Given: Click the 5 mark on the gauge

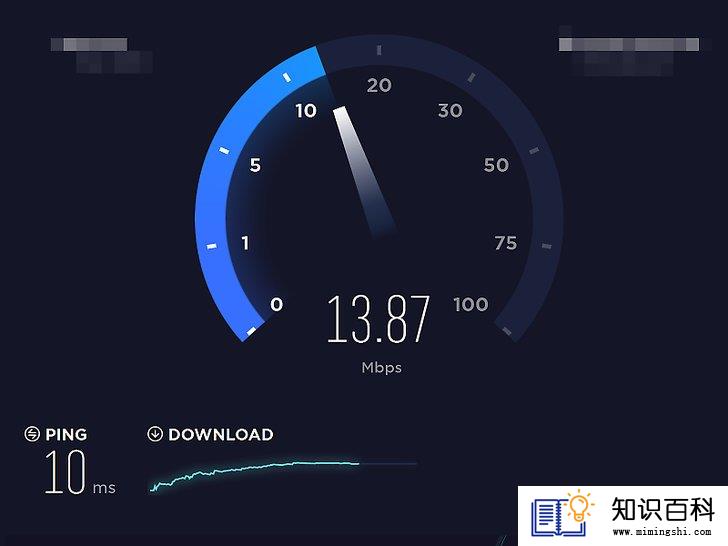Looking at the screenshot, I should (255, 165).
